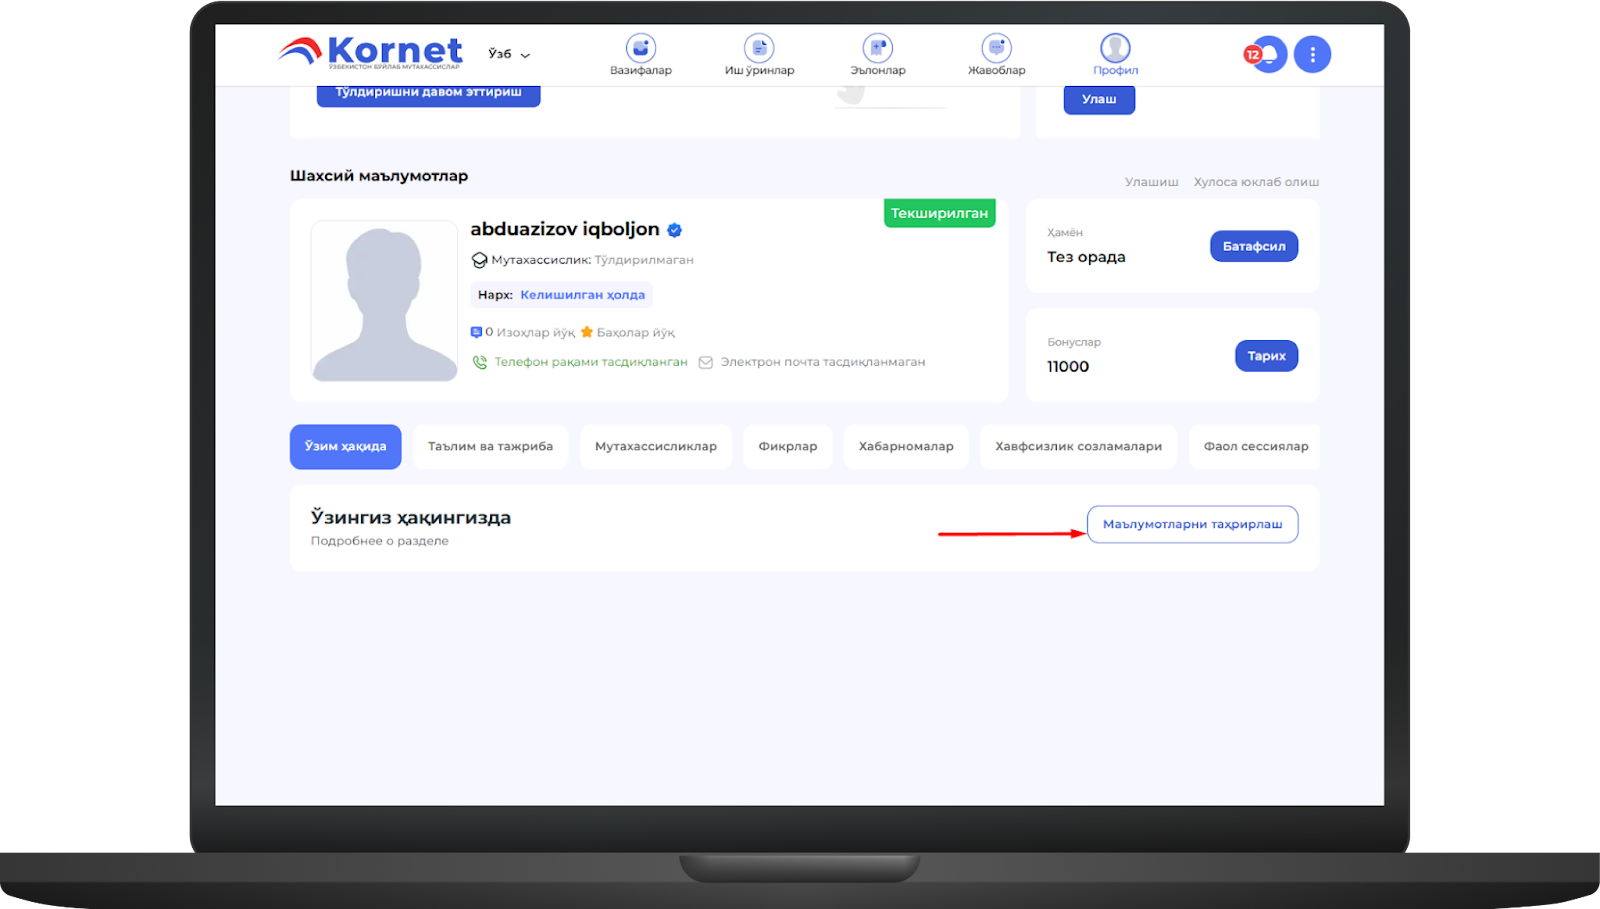Open the Профил icon in navigation
1600x909 pixels.
(x=1115, y=49)
